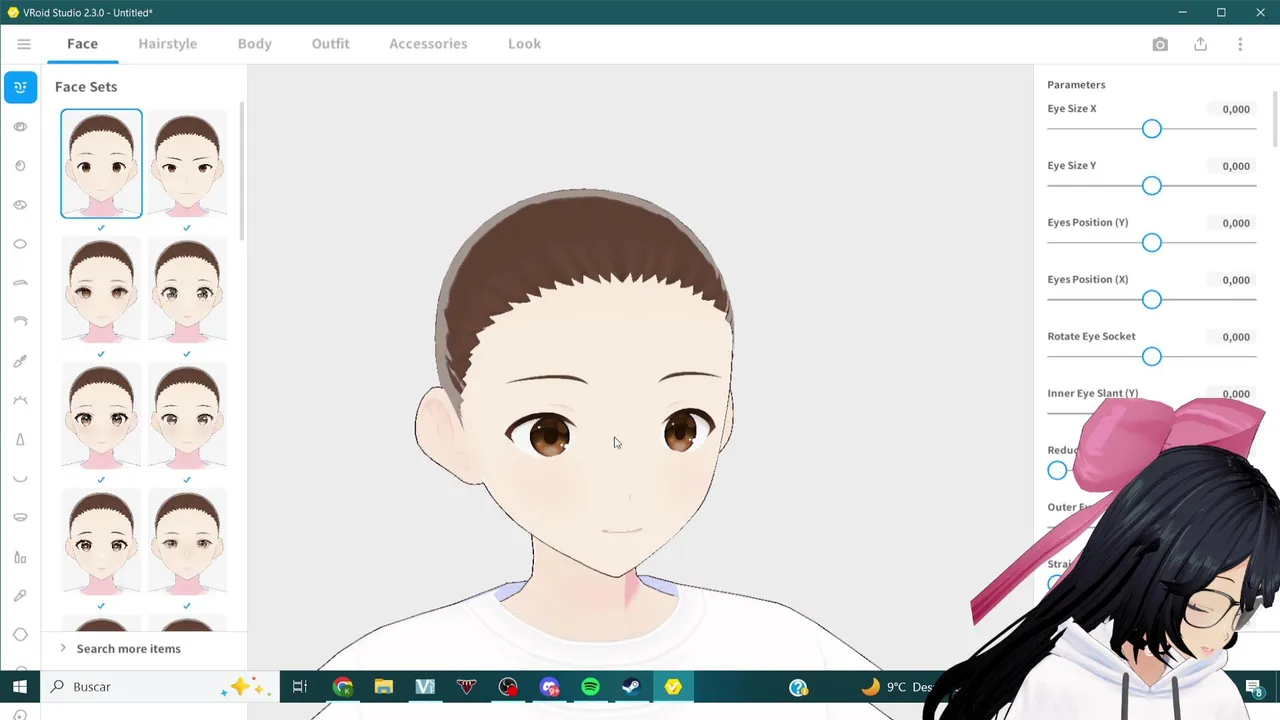Open the Eye Set category in sidebar

[x=20, y=127]
